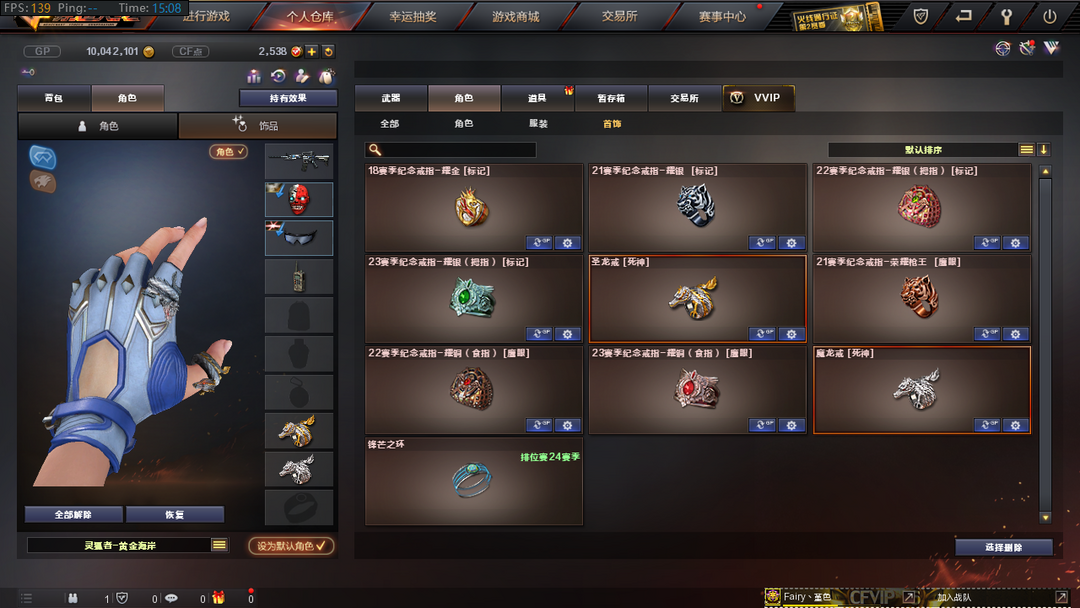Screen dimensions: 1080x608
Task: Click the shield icon in top bar
Action: tap(920, 17)
